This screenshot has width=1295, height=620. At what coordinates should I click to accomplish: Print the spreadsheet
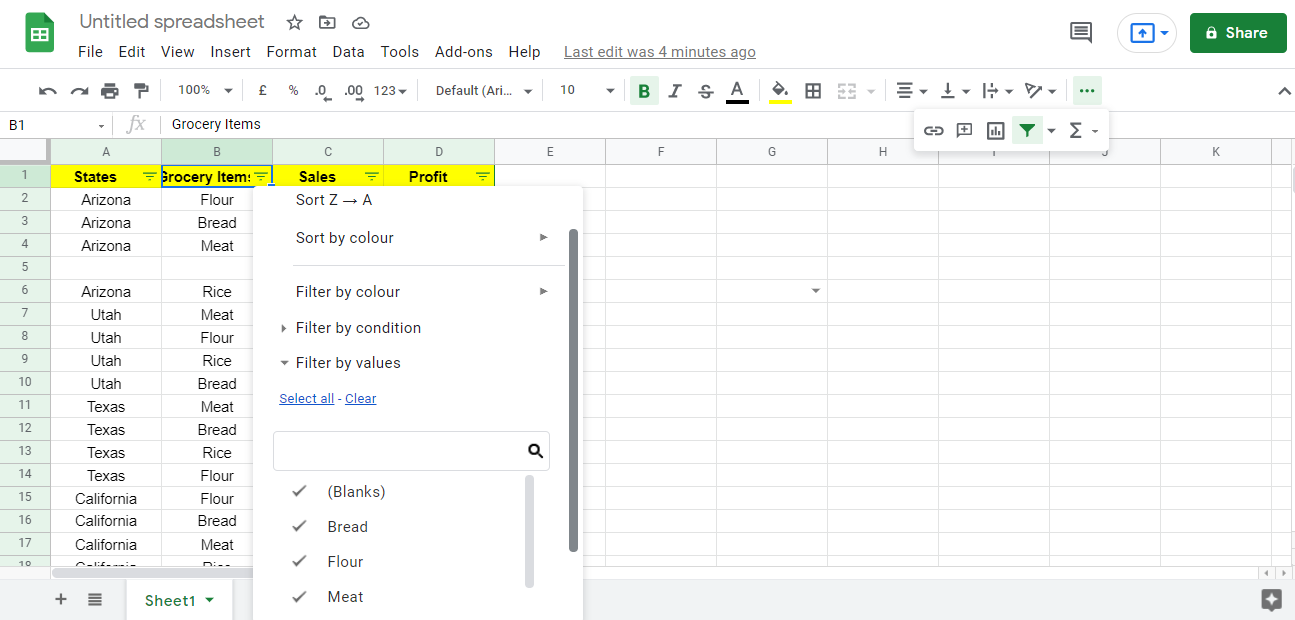click(110, 91)
